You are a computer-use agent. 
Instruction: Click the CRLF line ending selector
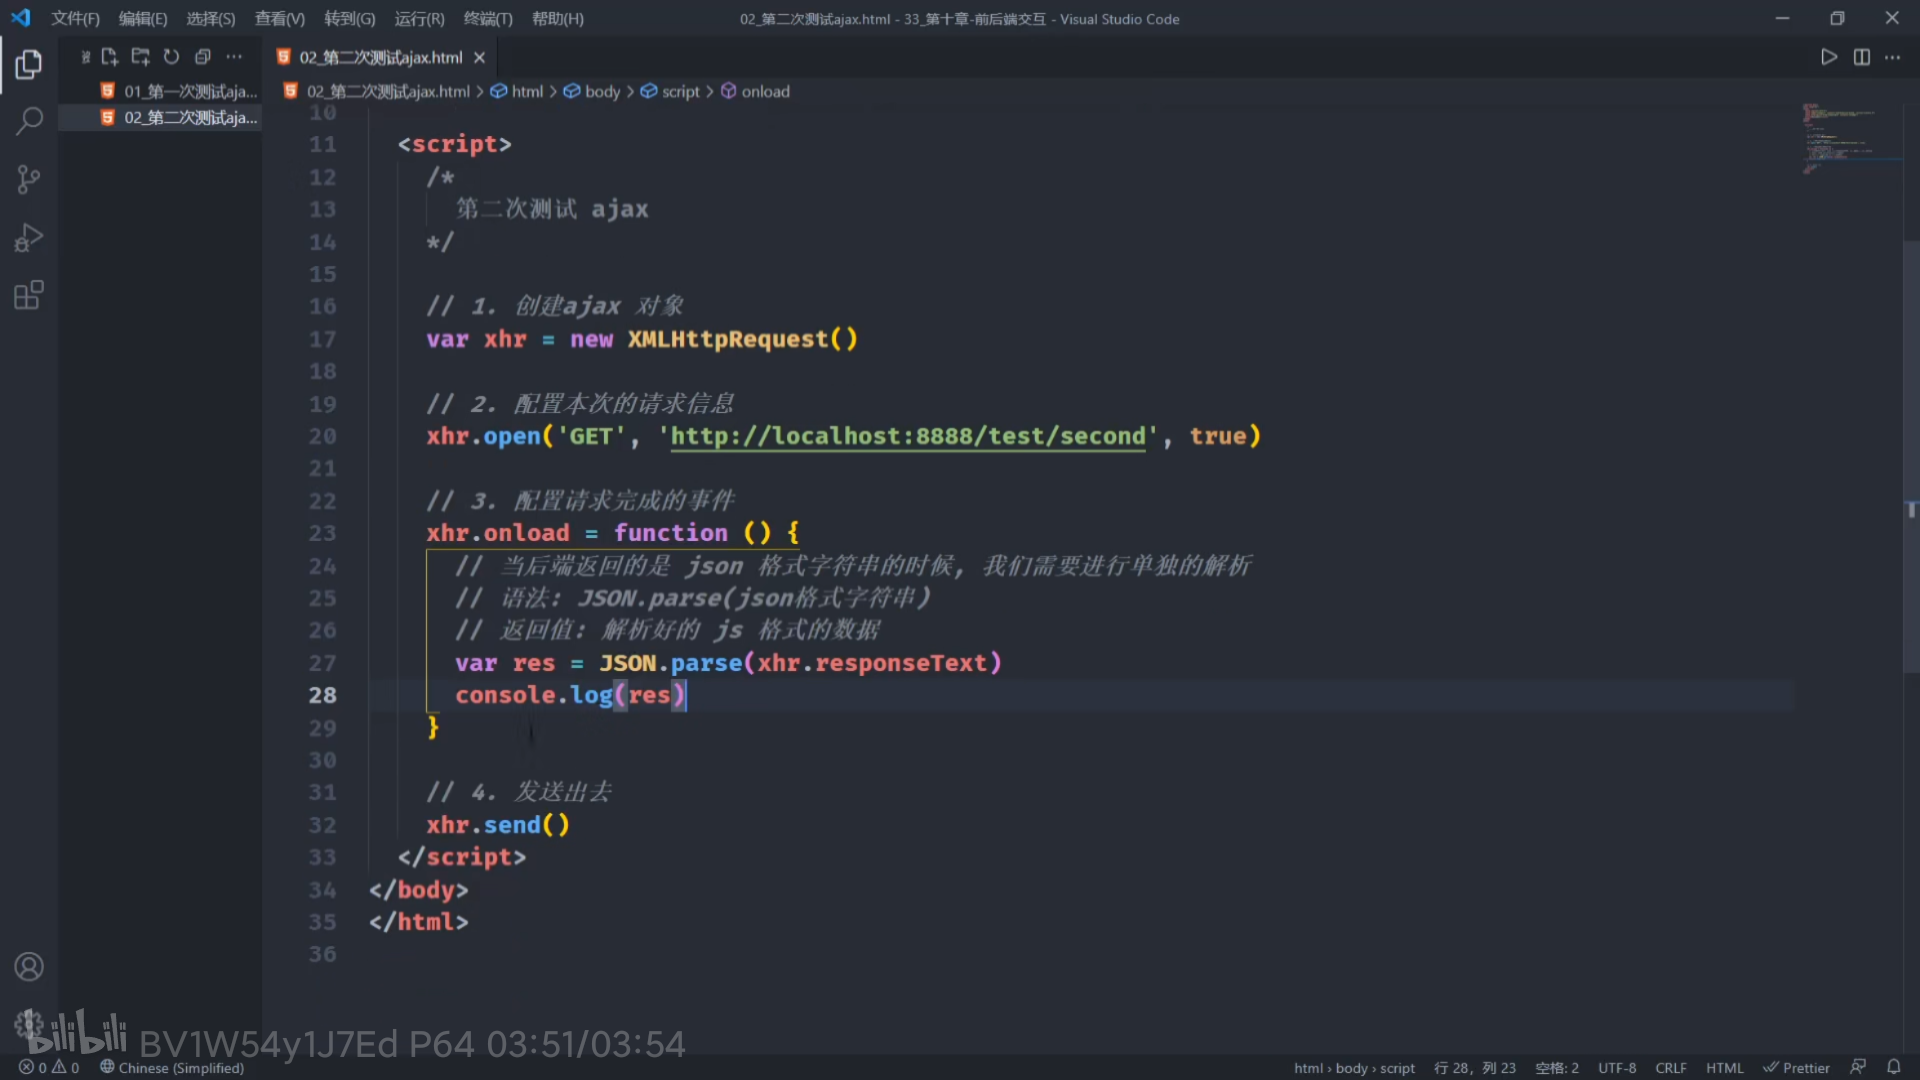point(1670,1068)
